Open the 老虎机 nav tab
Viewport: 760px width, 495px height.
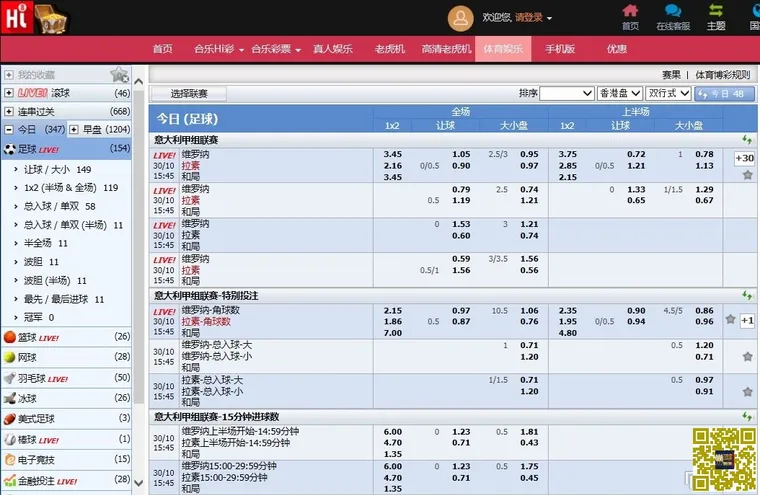point(389,49)
